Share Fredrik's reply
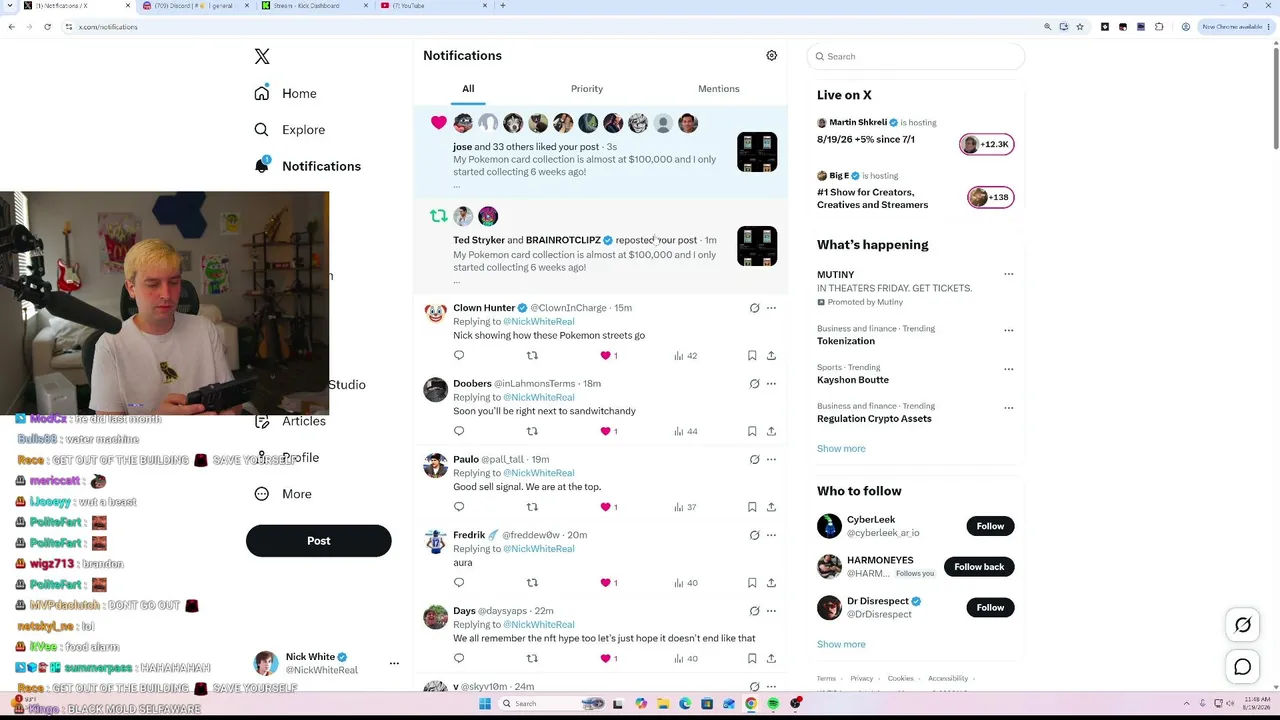Screen dimensions: 1280x720 point(771,583)
